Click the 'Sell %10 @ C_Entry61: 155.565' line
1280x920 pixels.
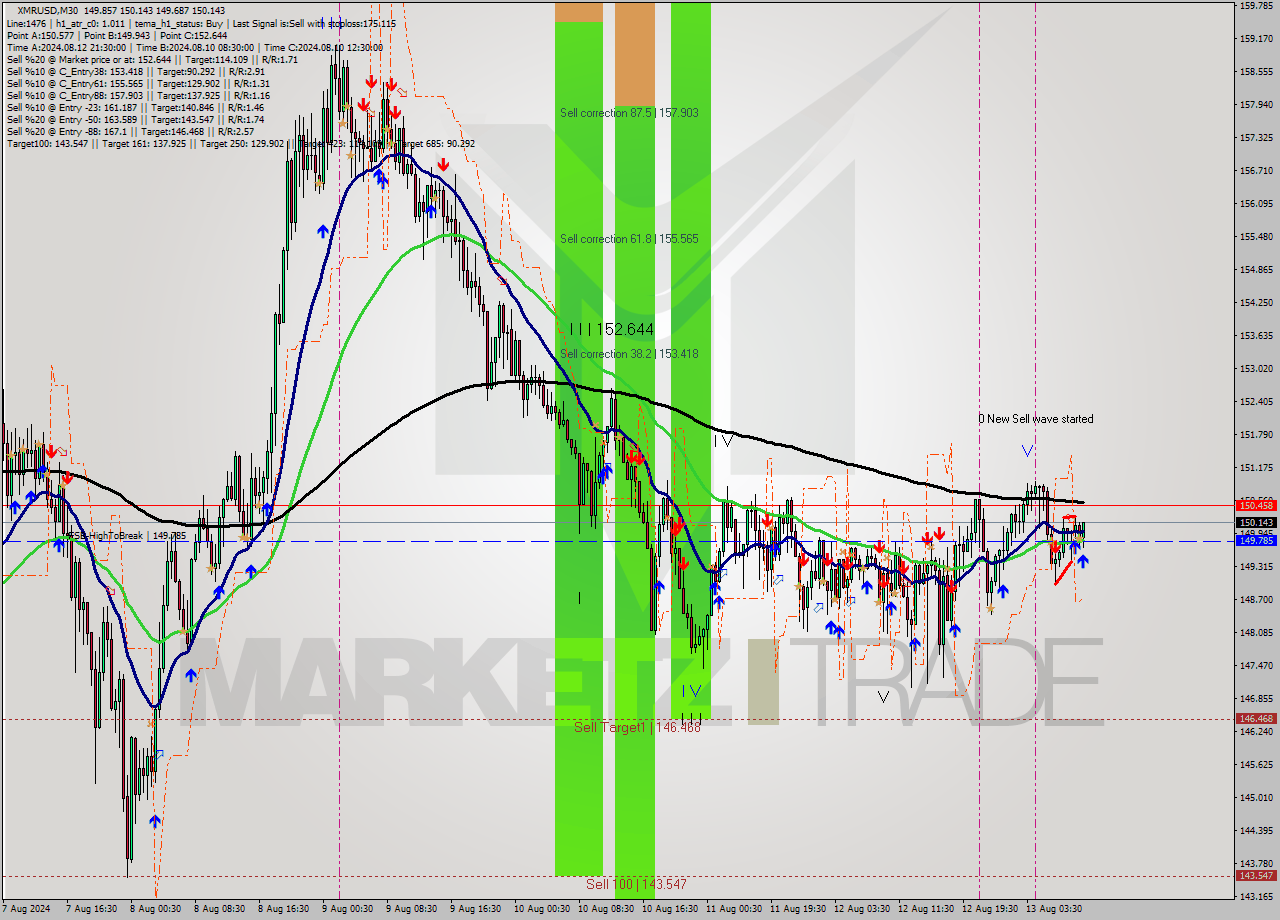coord(138,84)
